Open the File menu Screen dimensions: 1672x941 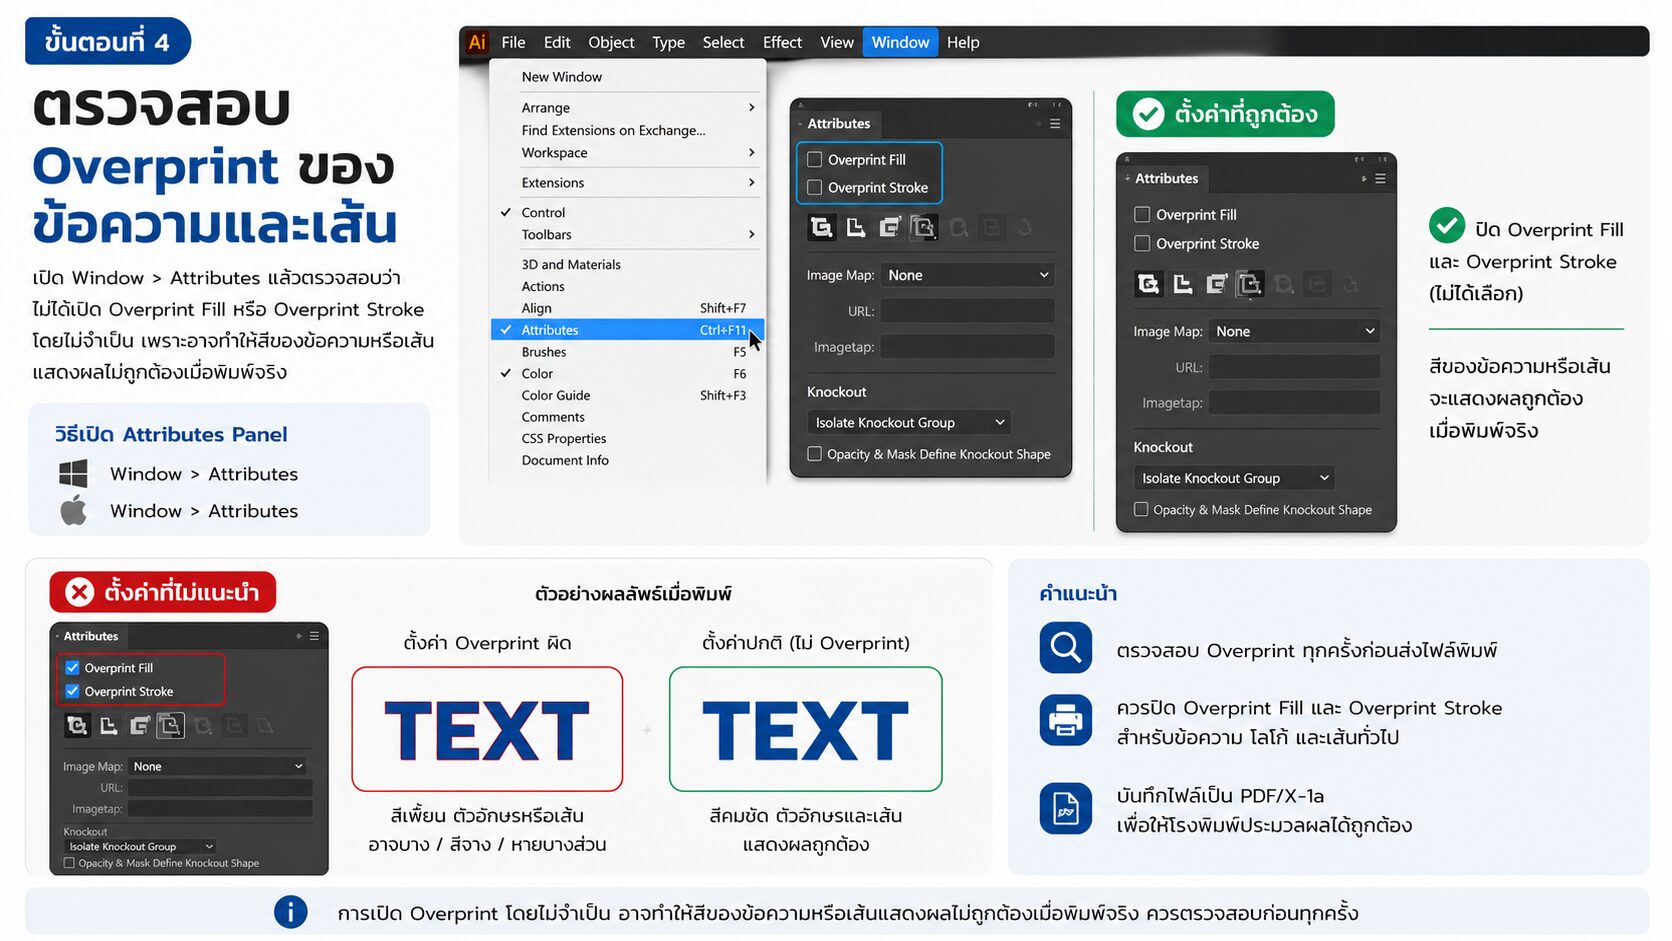point(513,42)
